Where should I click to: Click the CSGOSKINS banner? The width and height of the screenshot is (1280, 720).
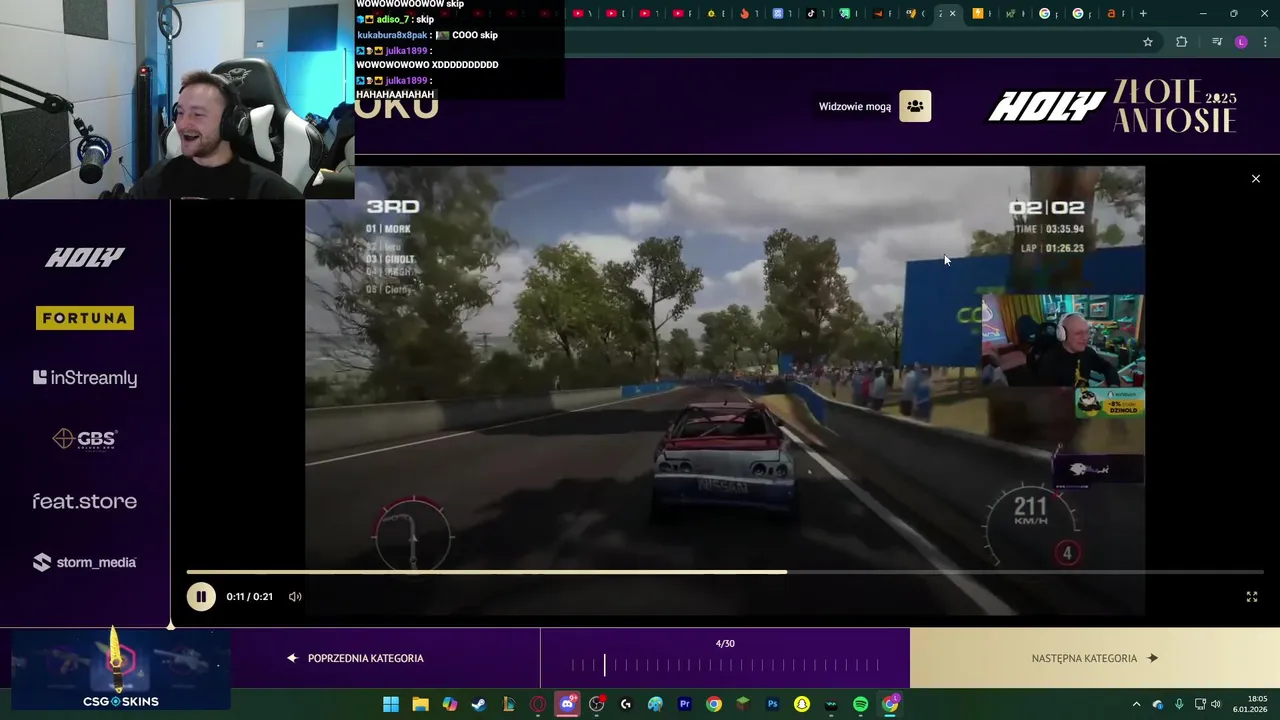(120, 668)
